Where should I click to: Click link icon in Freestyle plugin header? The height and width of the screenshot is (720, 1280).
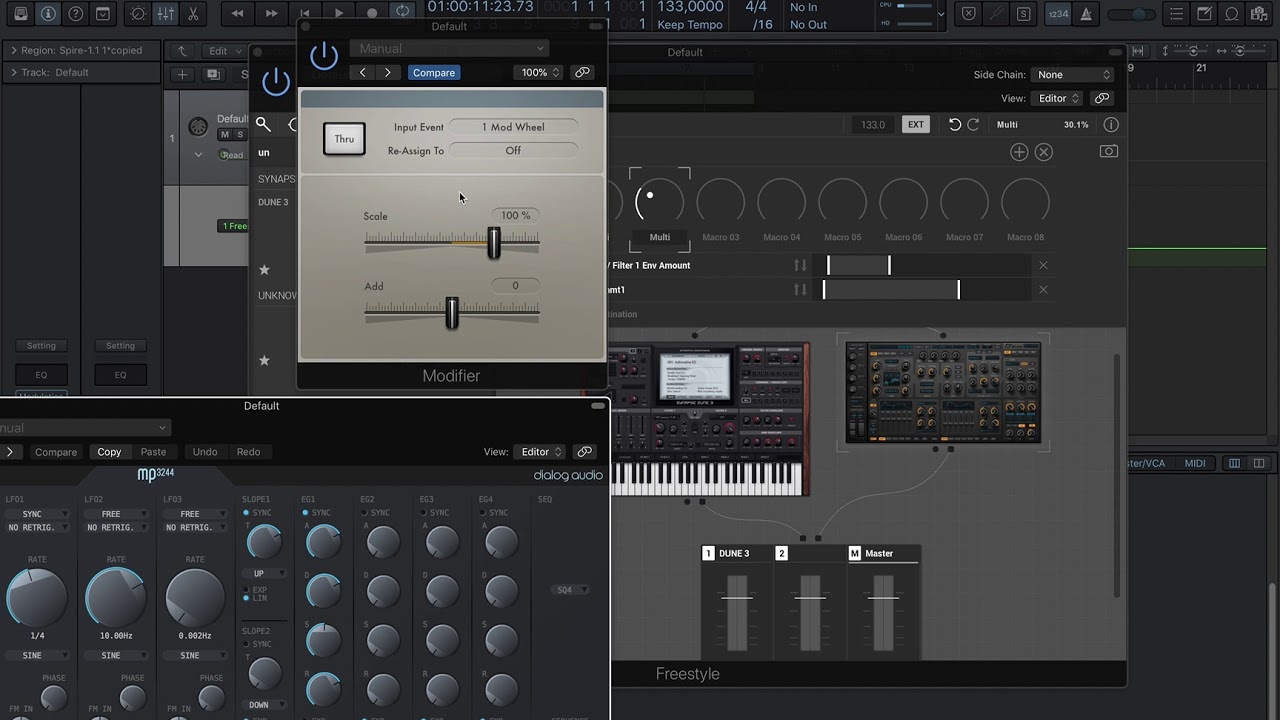(x=1102, y=98)
